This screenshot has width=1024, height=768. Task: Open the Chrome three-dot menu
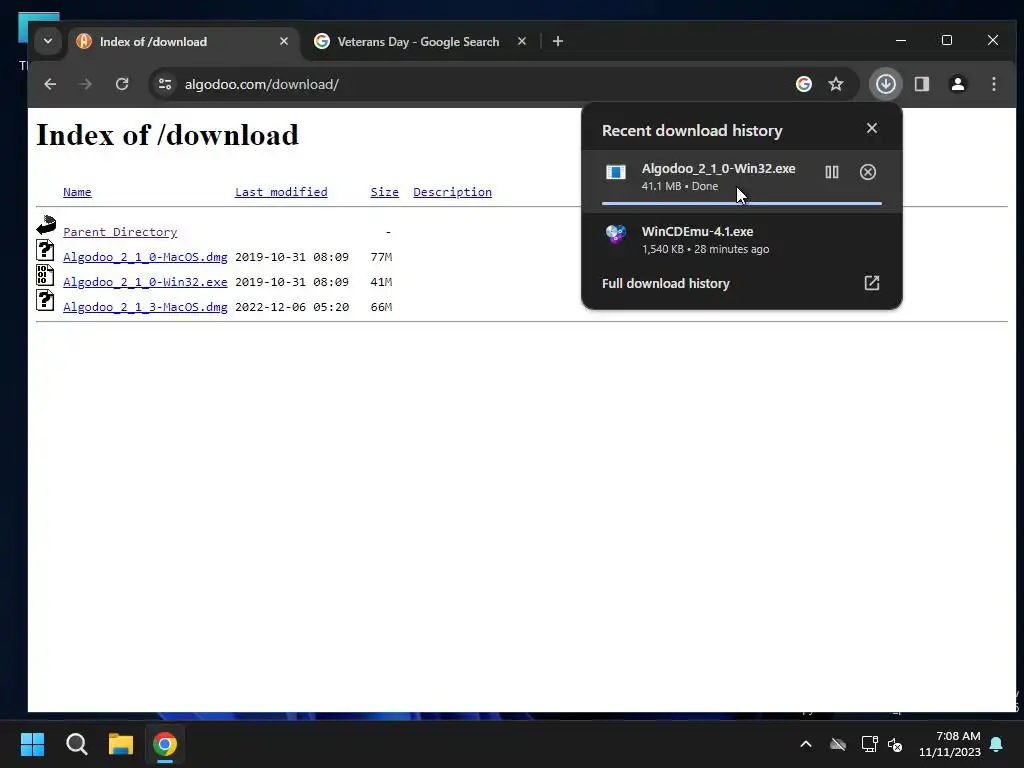point(994,84)
